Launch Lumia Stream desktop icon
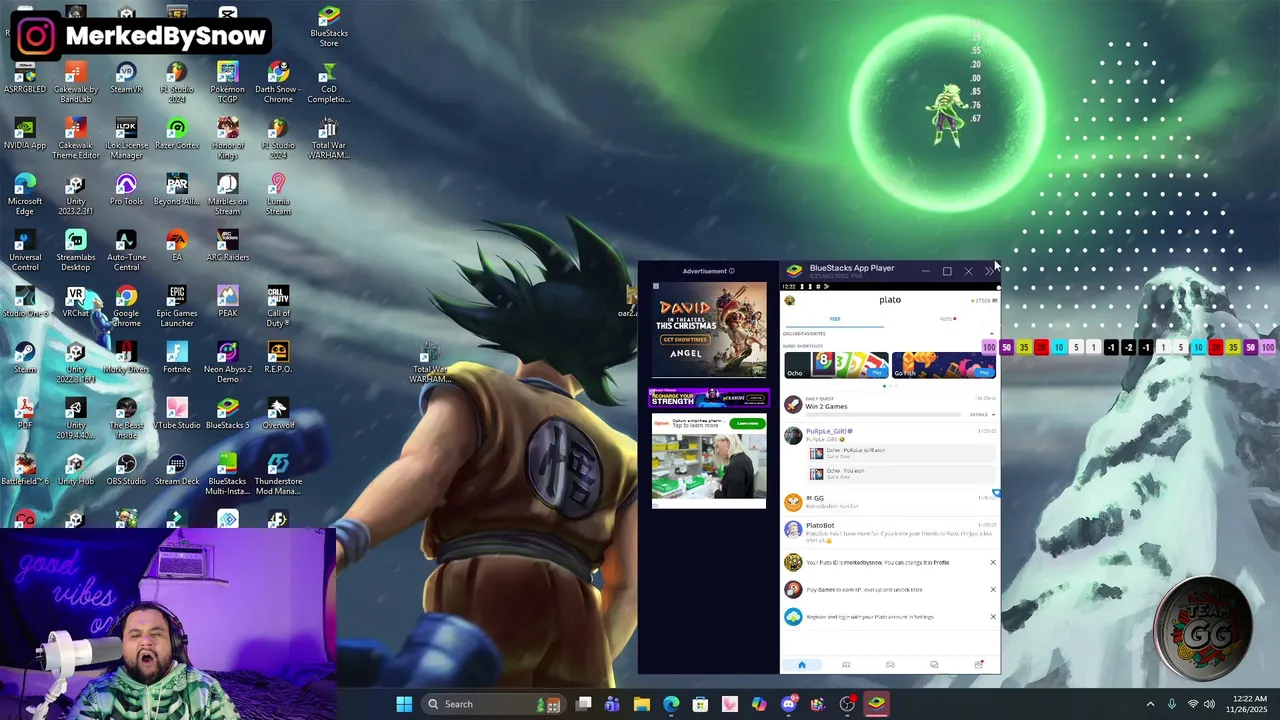 (x=278, y=195)
